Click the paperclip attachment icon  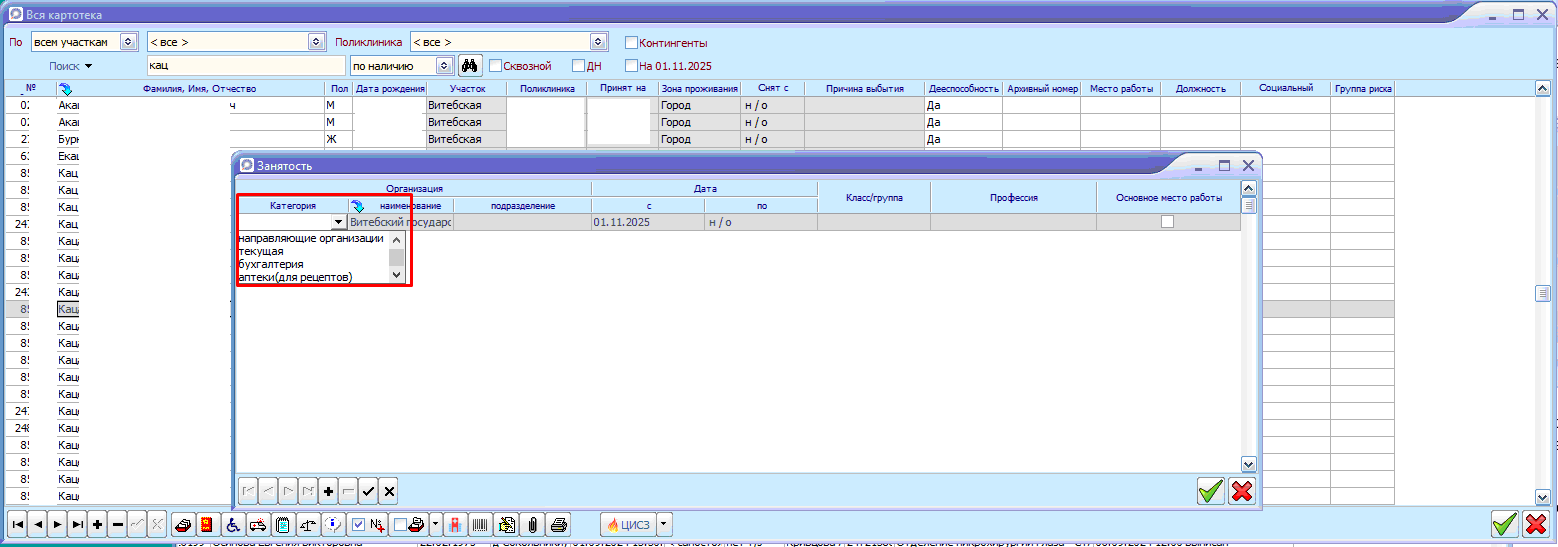coord(533,524)
